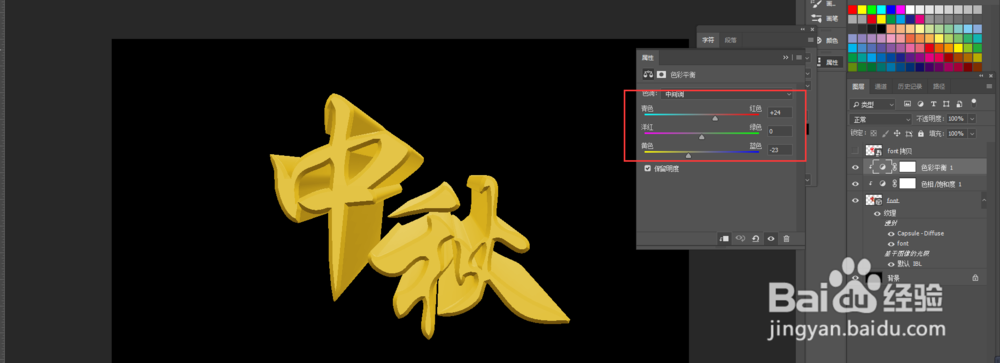Image resolution: width=1000 pixels, height=363 pixels.
Task: Open the 填充 fill dropdown arrow
Action: point(972,134)
